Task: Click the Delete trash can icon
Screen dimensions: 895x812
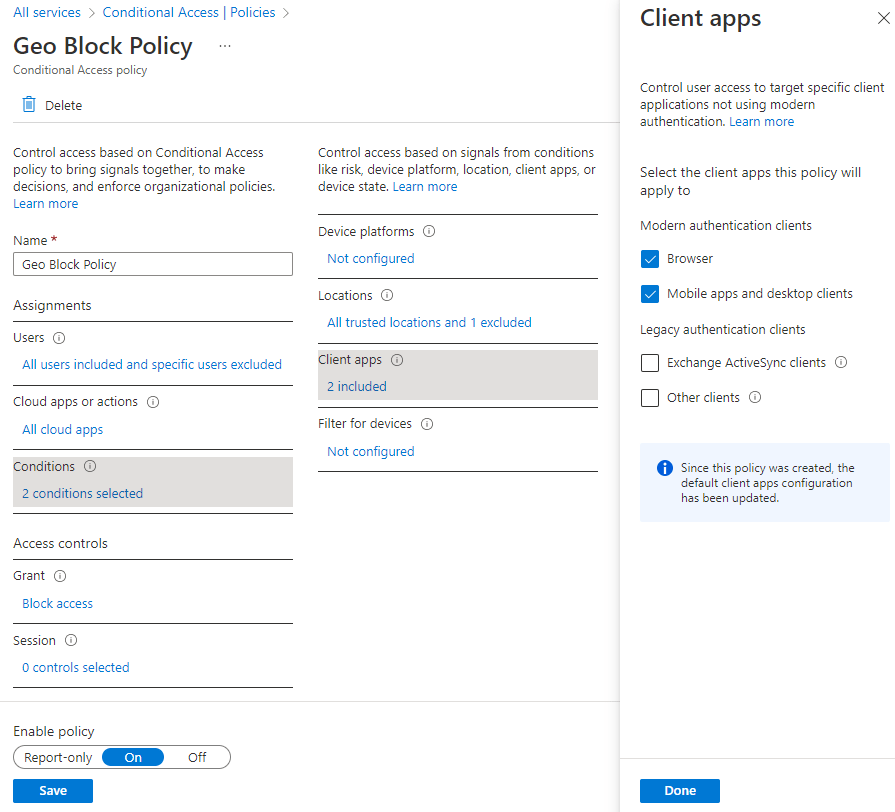Action: click(29, 105)
